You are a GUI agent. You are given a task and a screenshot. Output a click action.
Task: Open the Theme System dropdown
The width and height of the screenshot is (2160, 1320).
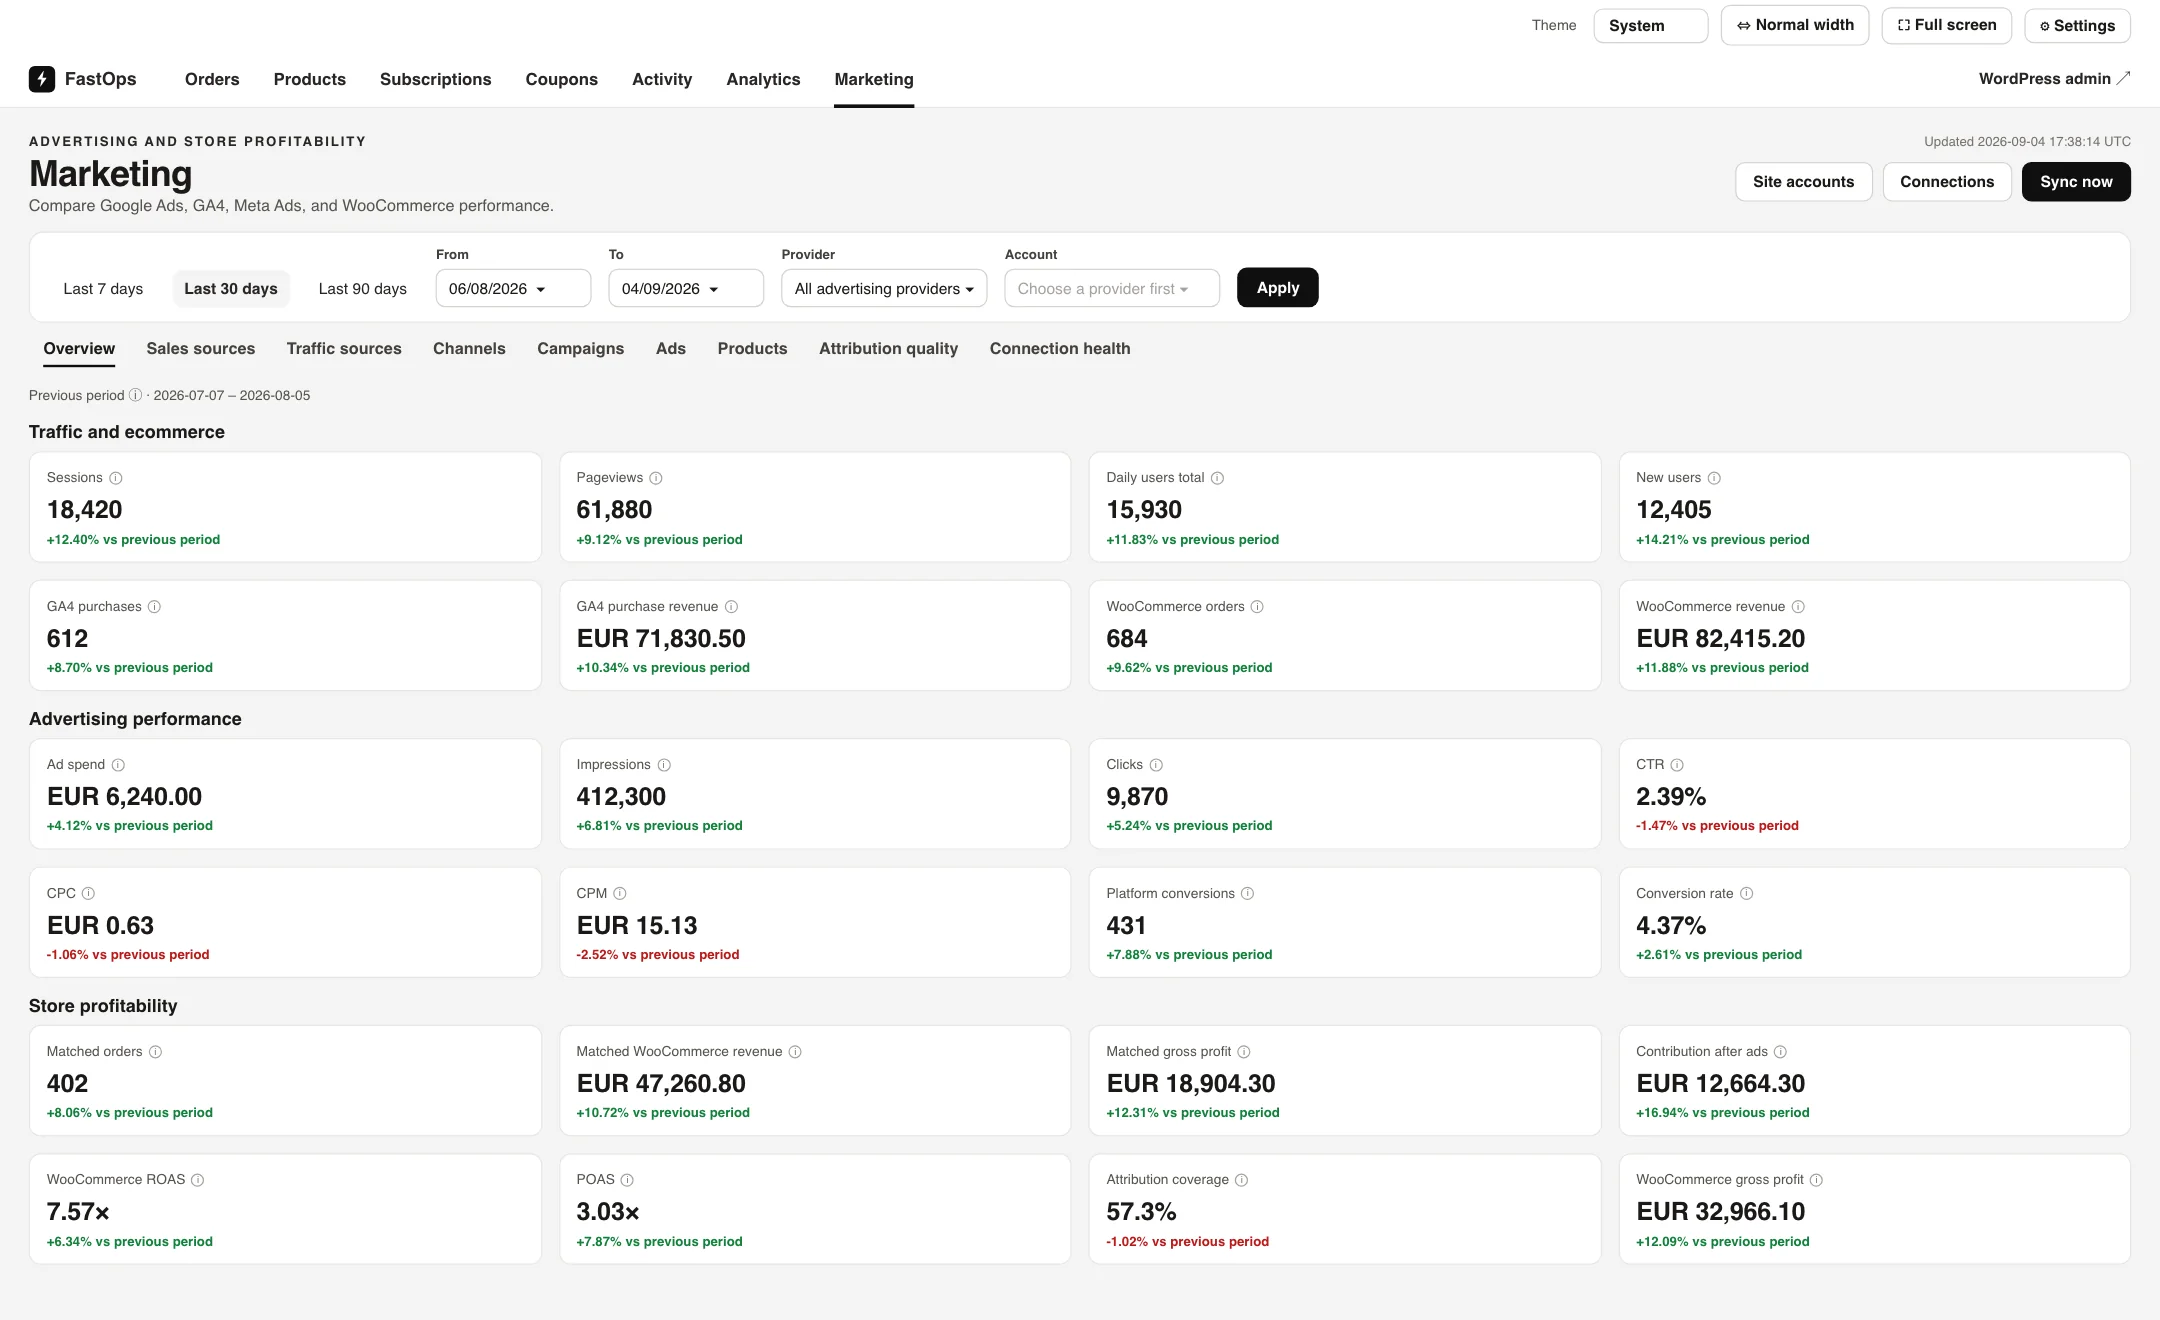pos(1651,26)
